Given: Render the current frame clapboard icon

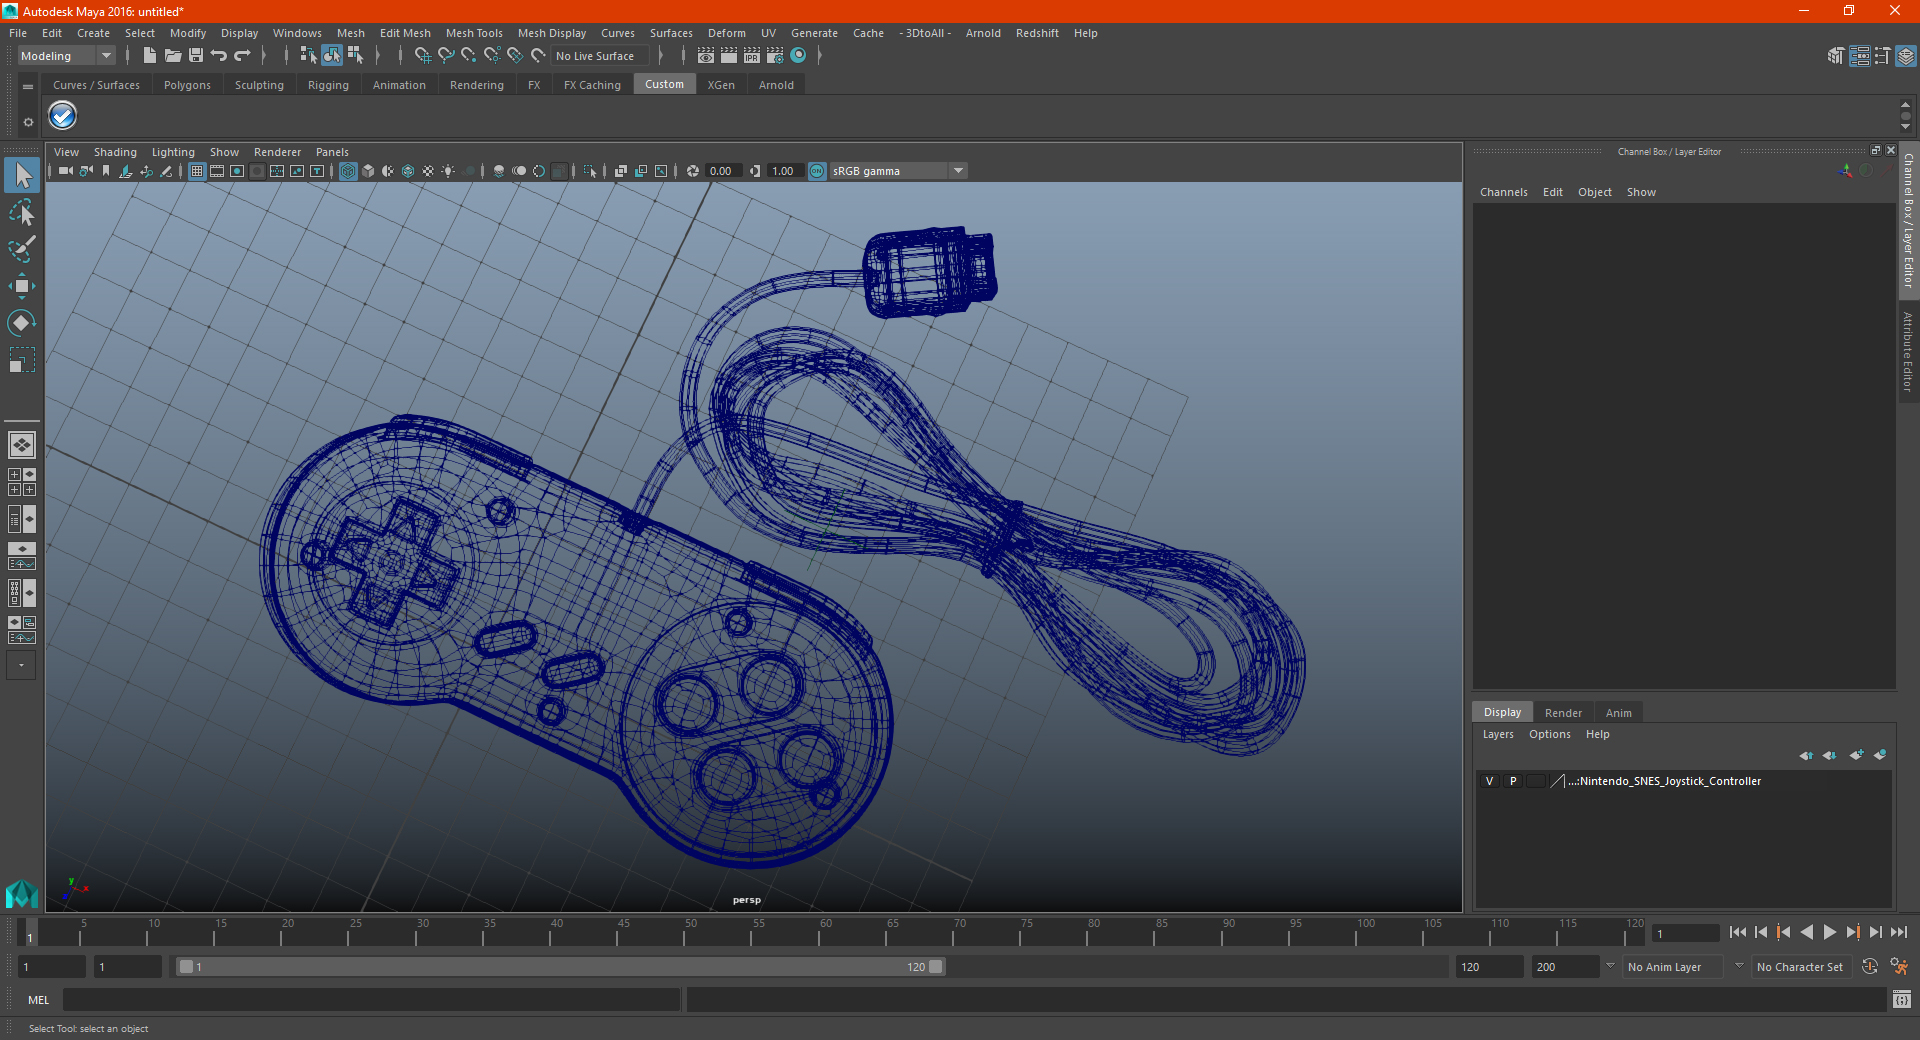Looking at the screenshot, I should 729,56.
